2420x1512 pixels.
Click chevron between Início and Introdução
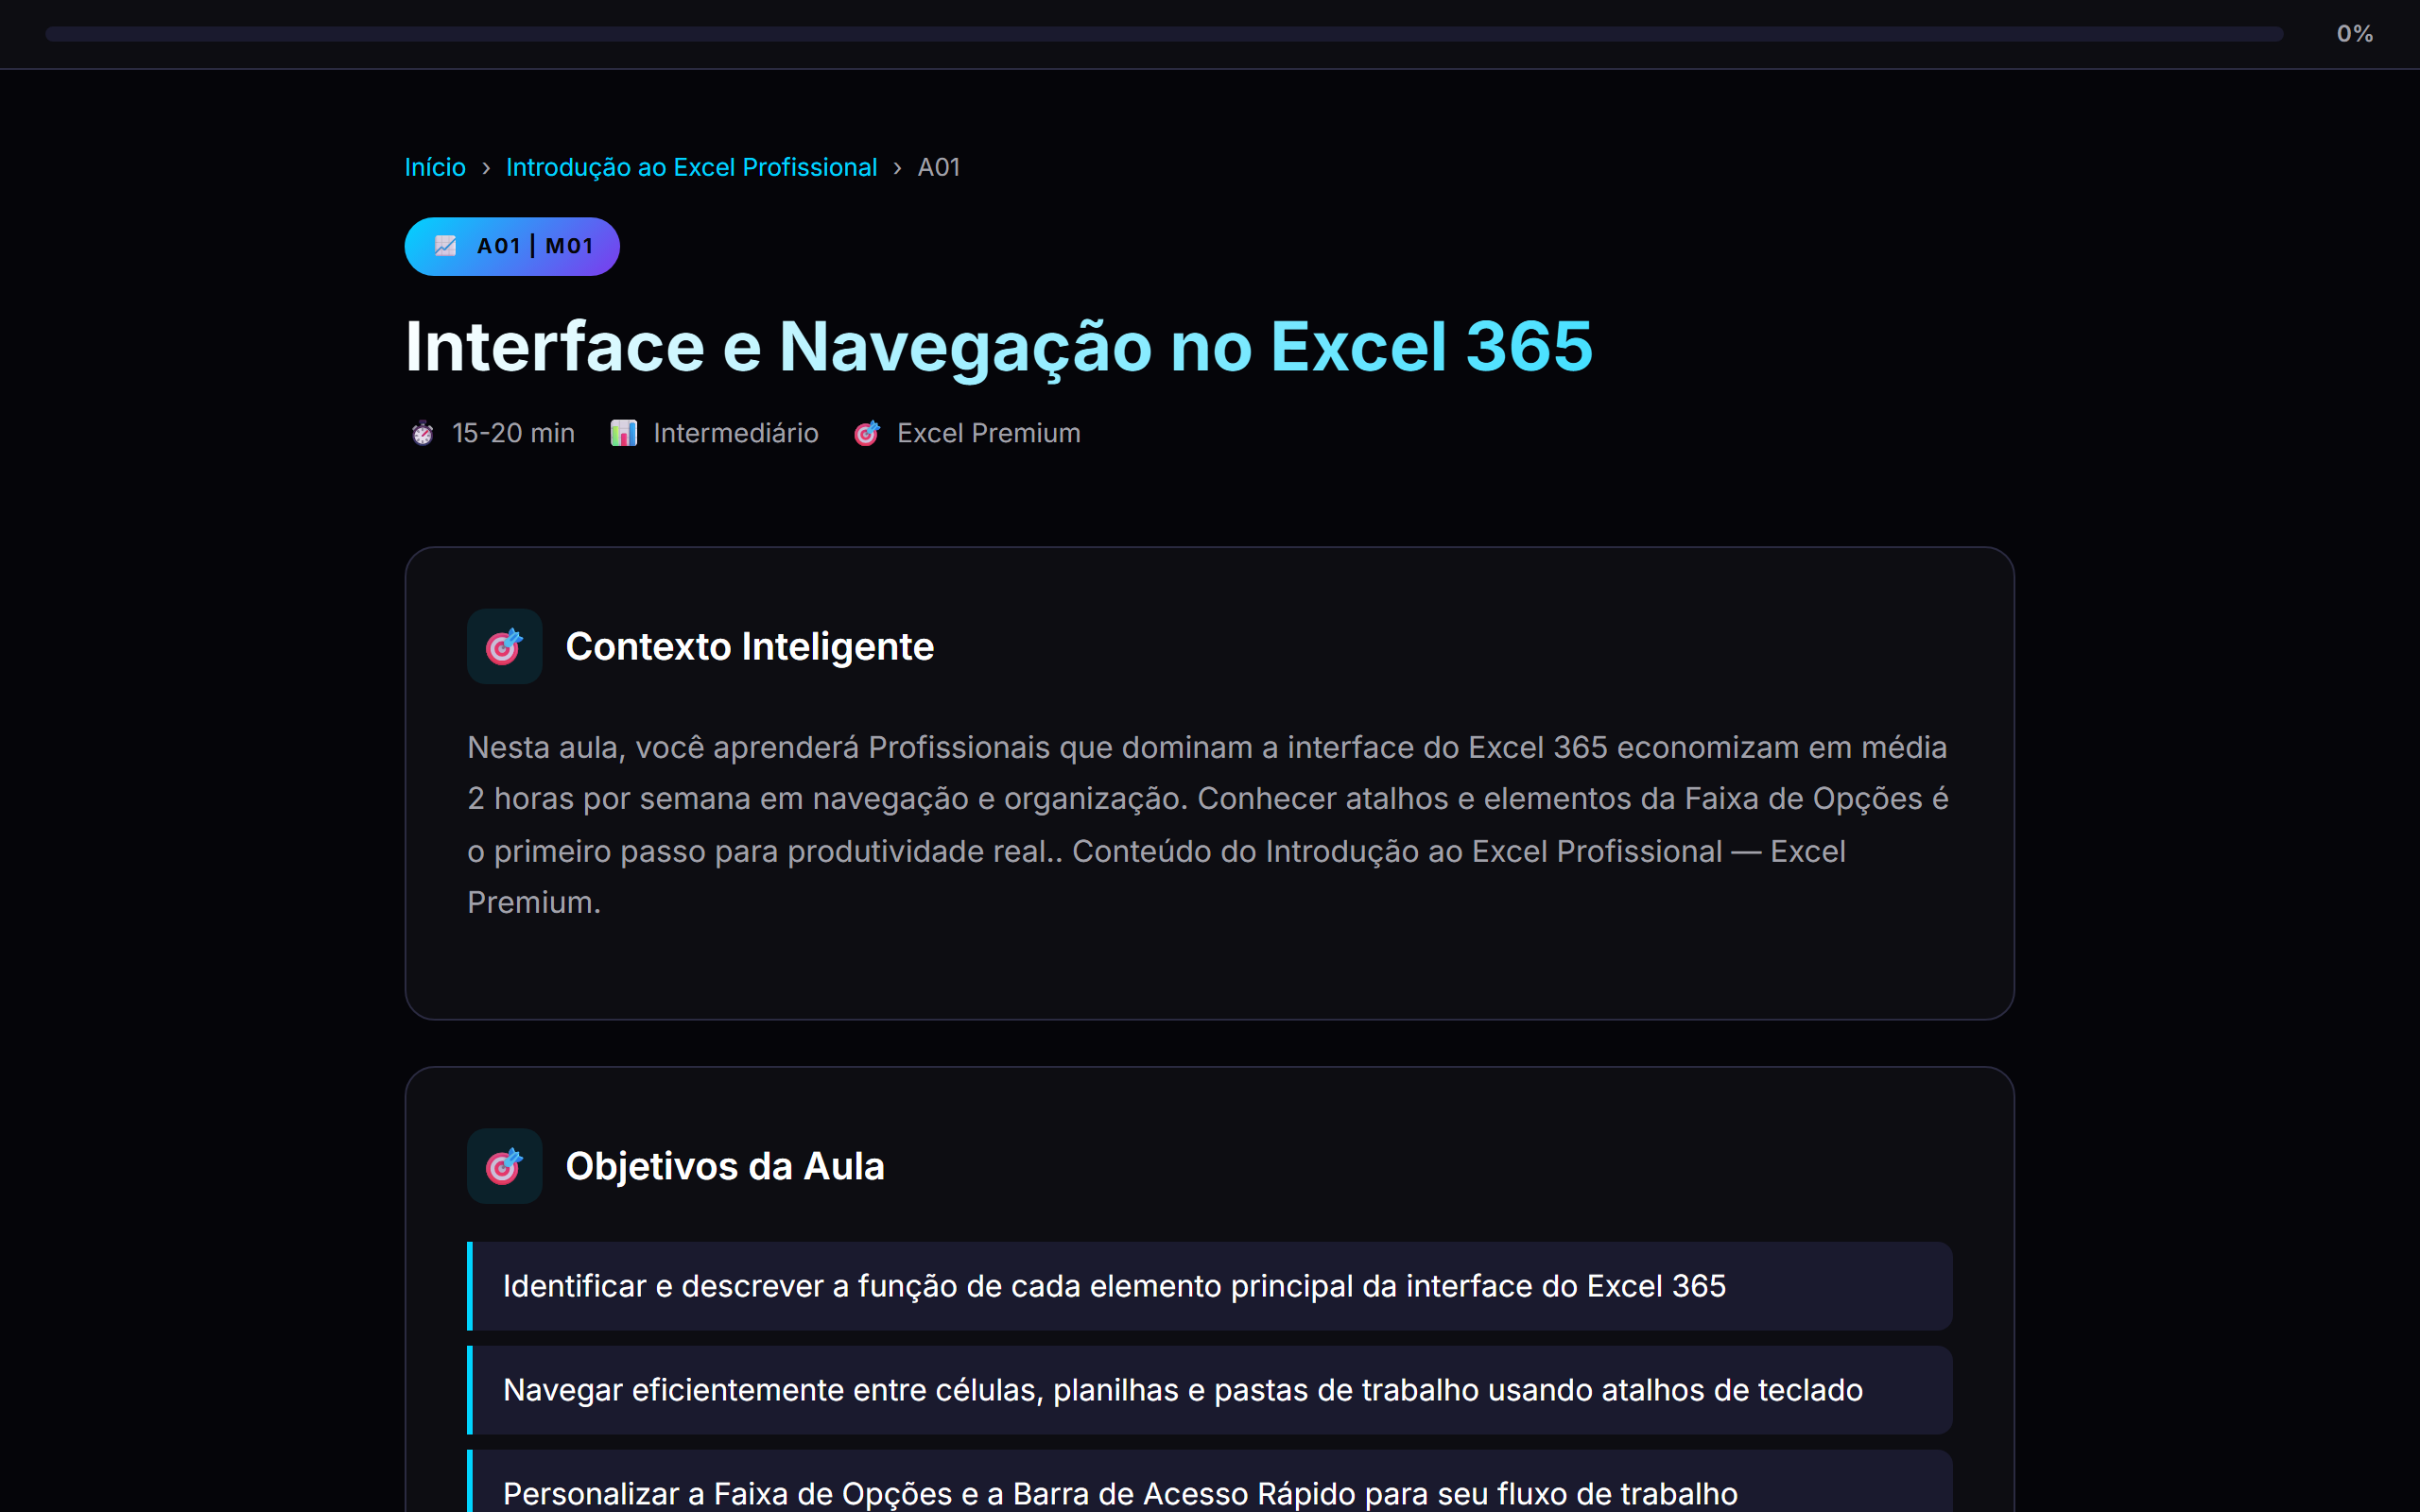[486, 168]
